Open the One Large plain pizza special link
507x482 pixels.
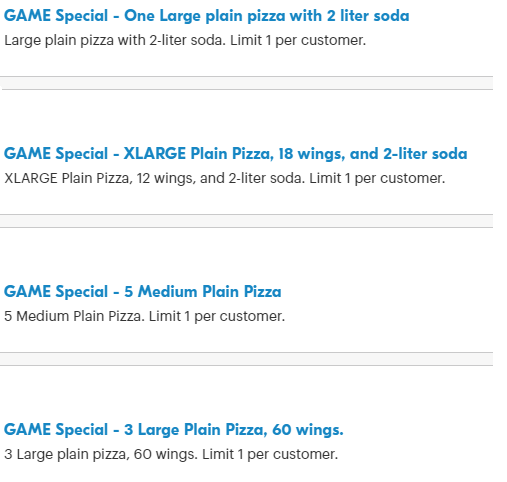click(206, 16)
